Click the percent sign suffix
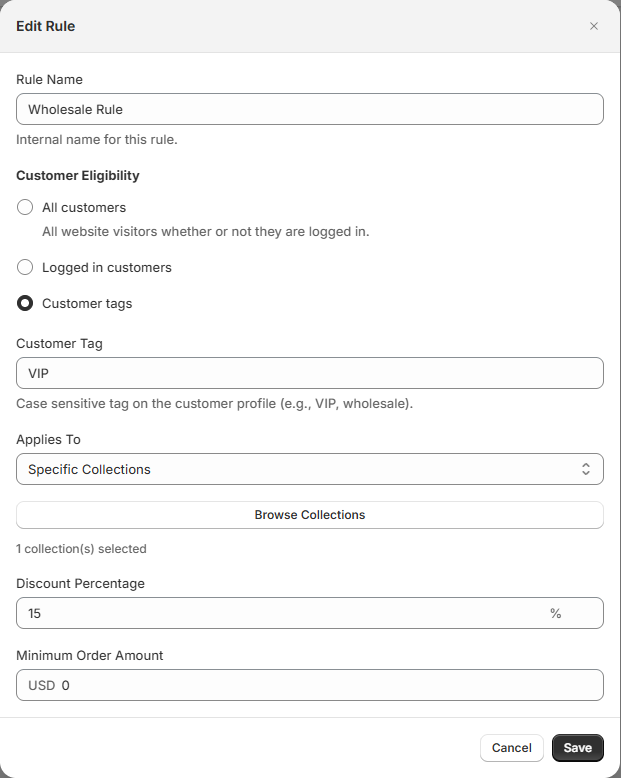621x778 pixels. pyautogui.click(x=555, y=613)
